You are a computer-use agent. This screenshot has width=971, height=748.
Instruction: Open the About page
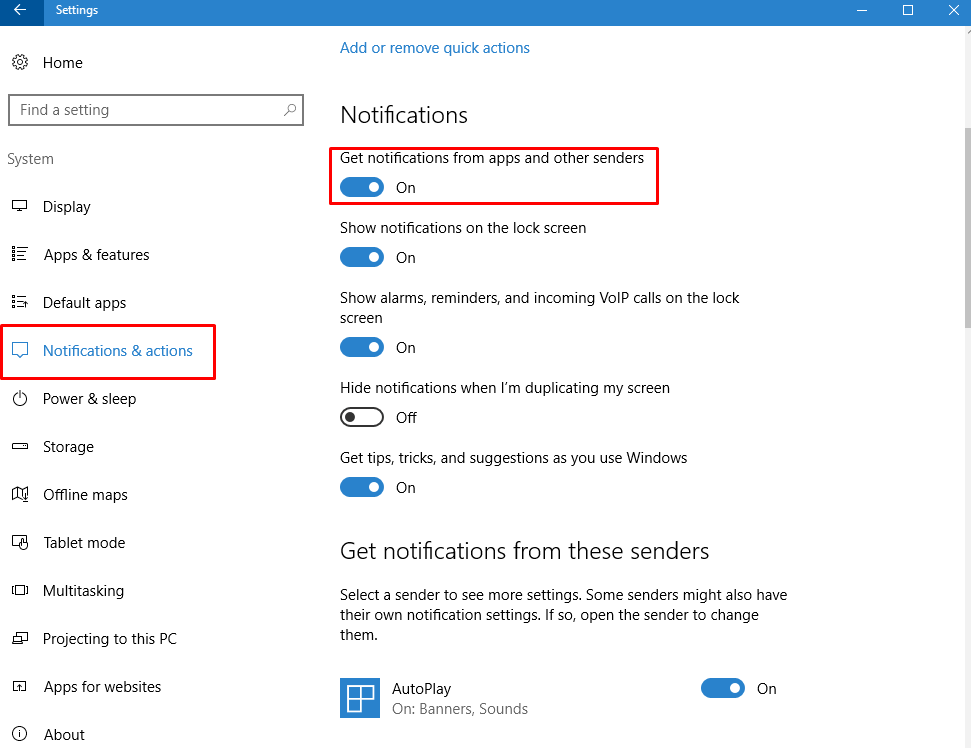(x=64, y=734)
